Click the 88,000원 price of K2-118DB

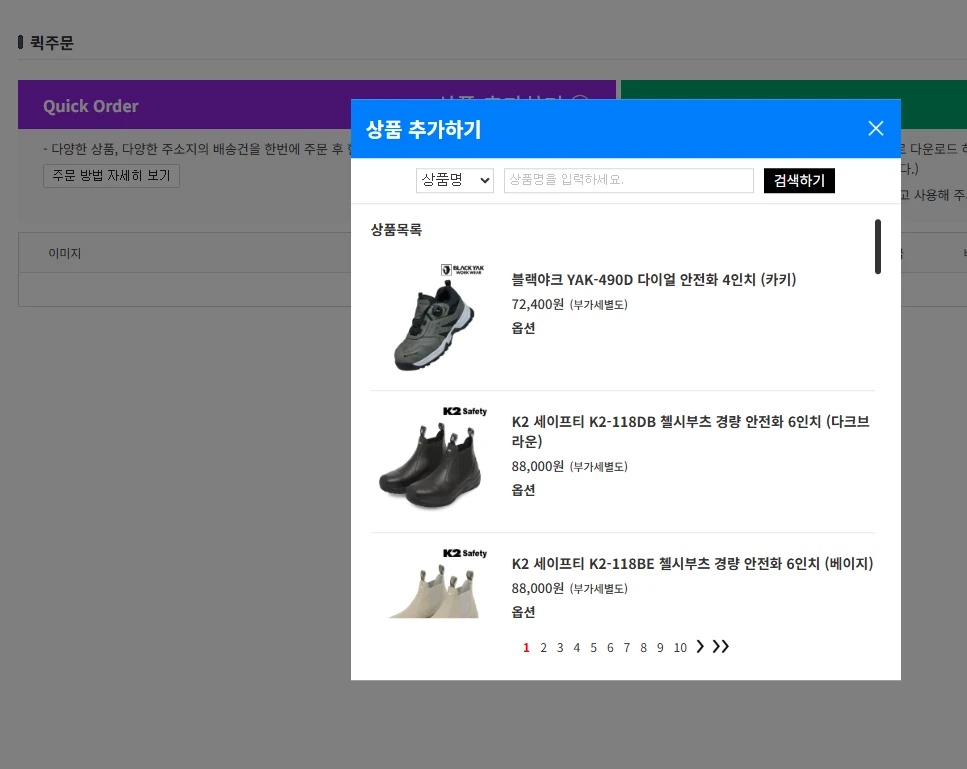537,466
